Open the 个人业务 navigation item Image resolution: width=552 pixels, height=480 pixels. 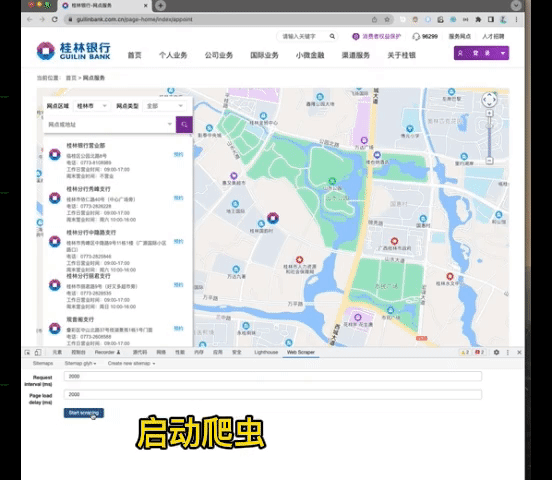[x=173, y=55]
